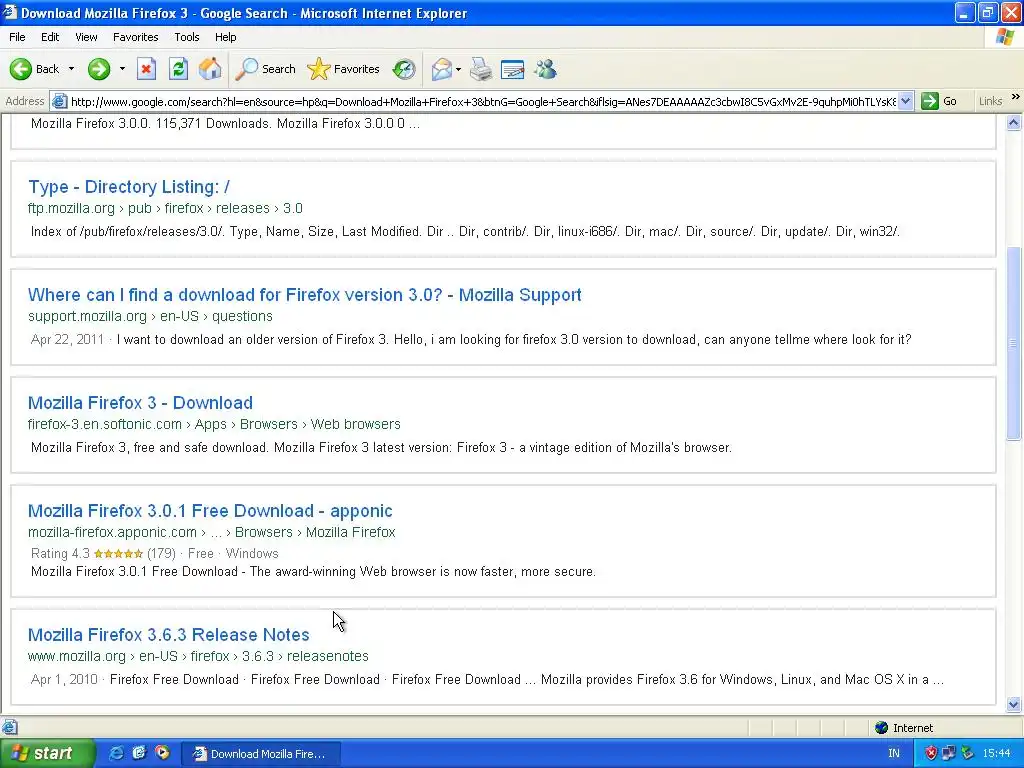Open the View menu

[86, 37]
